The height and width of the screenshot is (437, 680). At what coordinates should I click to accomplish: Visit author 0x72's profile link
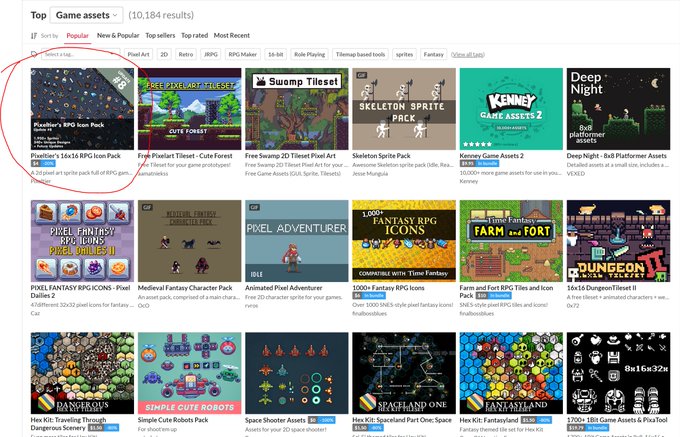572,306
